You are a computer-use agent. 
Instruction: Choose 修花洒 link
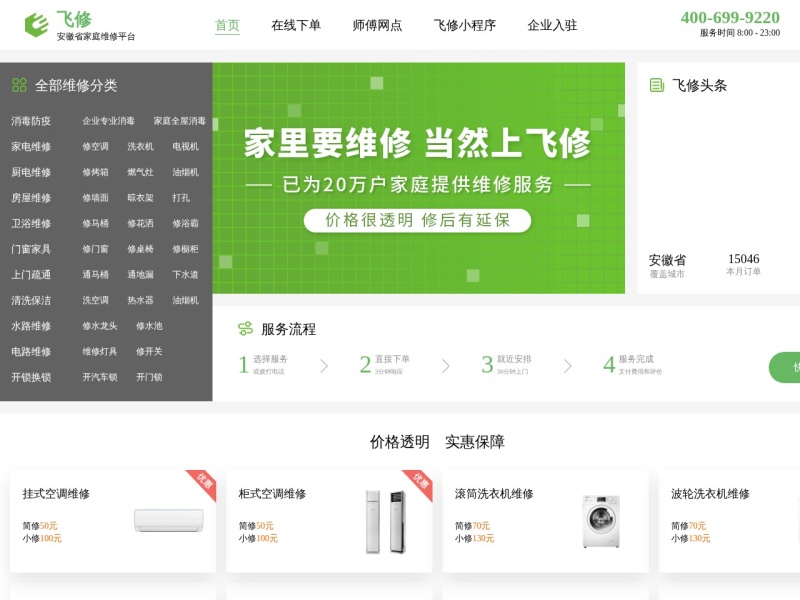click(x=140, y=223)
